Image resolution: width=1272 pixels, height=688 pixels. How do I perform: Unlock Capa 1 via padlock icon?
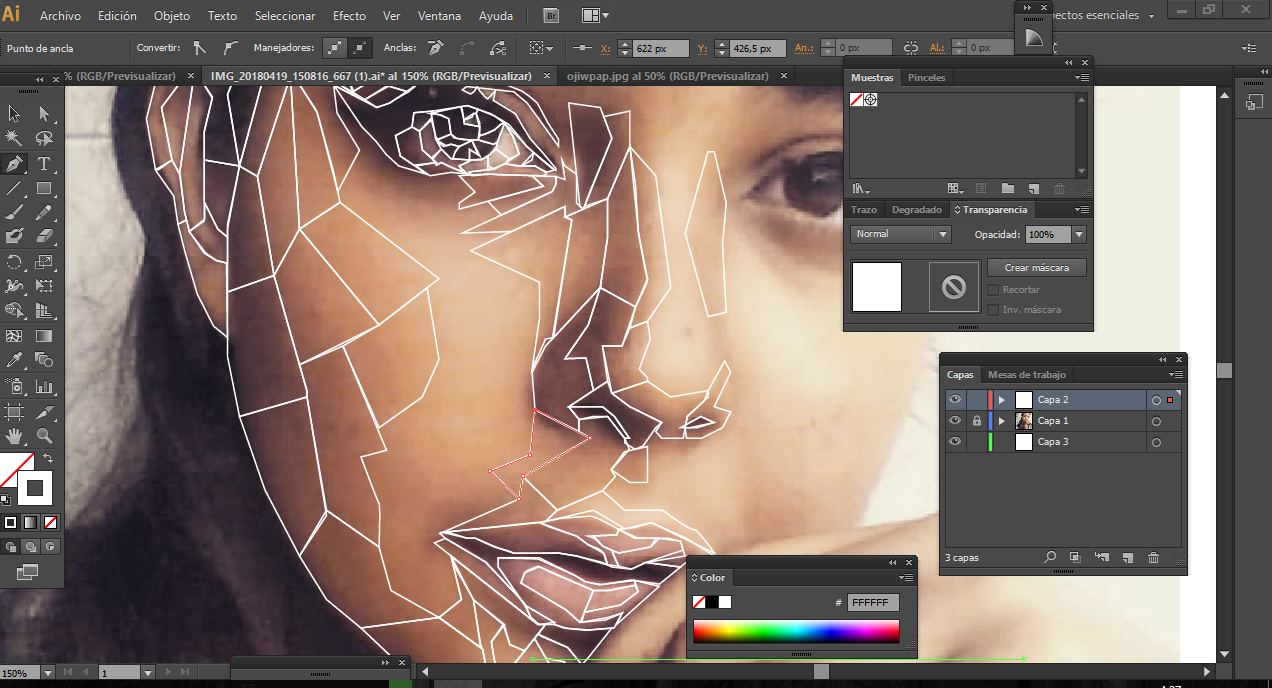[x=976, y=421]
